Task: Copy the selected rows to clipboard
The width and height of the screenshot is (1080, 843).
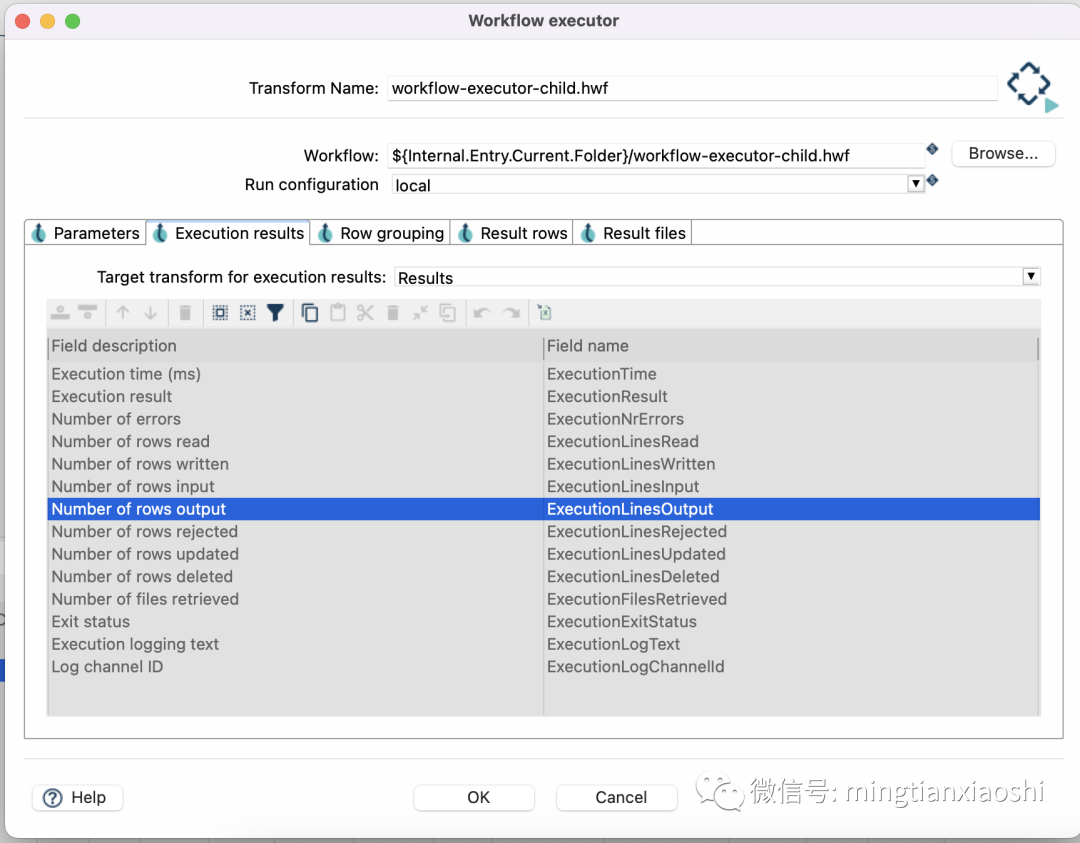Action: (x=310, y=313)
